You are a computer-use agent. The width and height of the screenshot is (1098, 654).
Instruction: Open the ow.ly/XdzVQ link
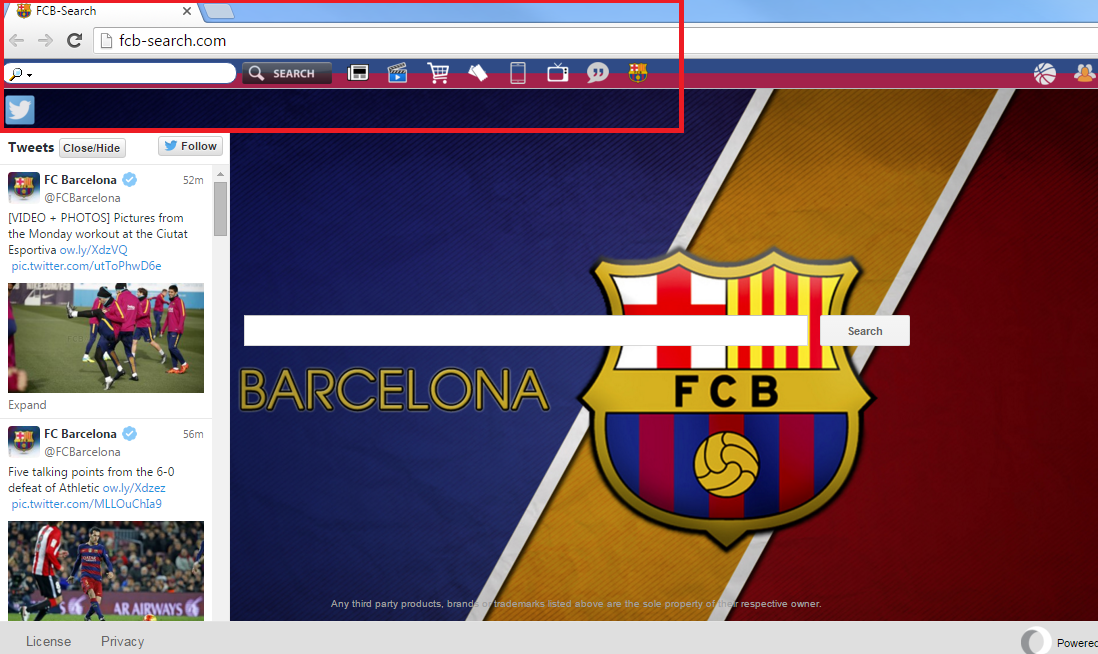[x=93, y=250]
